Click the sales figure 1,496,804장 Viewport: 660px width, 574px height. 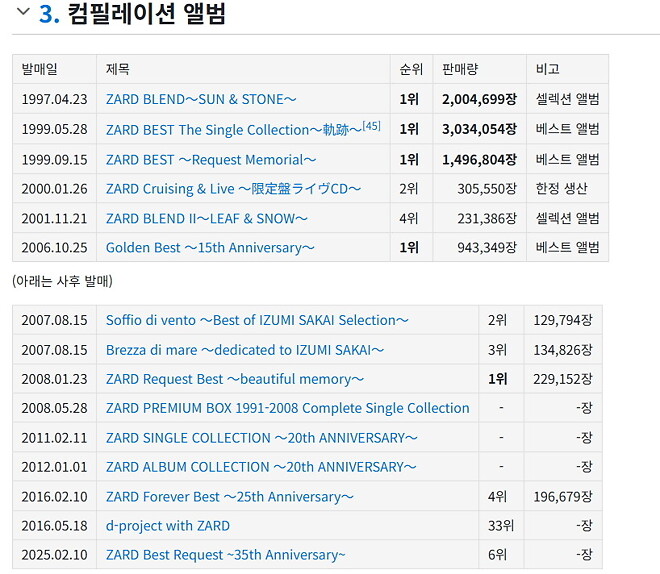[x=479, y=160]
